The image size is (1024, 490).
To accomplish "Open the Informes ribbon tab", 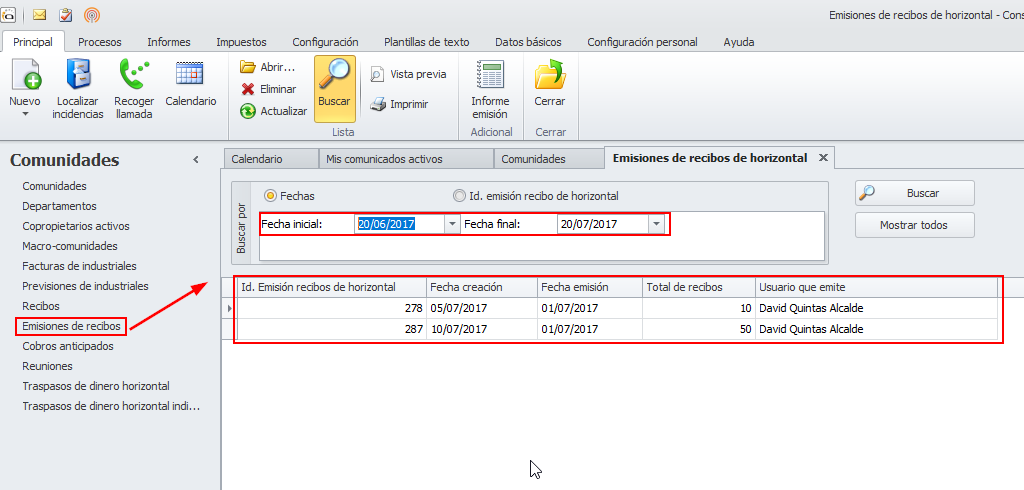I will (x=168, y=42).
